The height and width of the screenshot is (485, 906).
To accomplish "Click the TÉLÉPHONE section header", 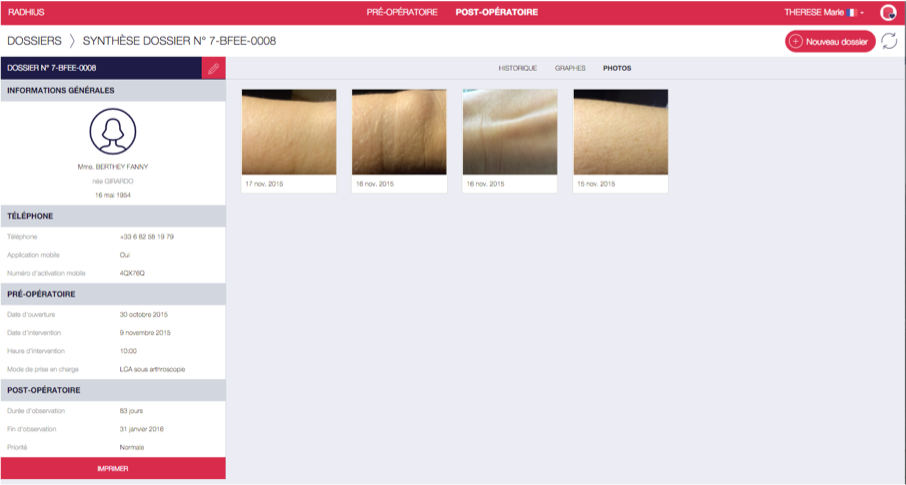I will 113,216.
